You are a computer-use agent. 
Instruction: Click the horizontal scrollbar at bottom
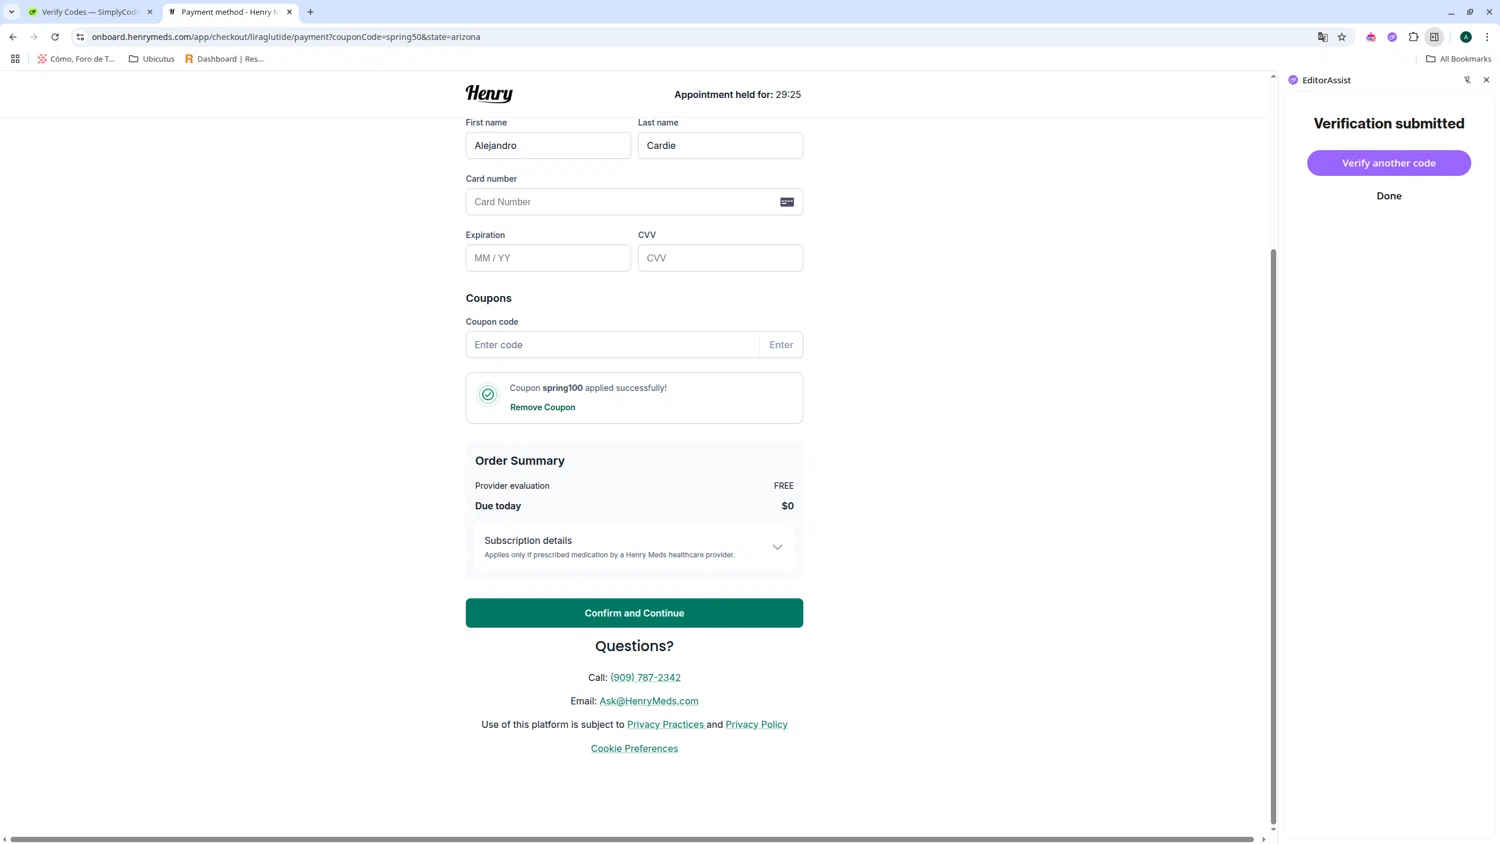632,839
